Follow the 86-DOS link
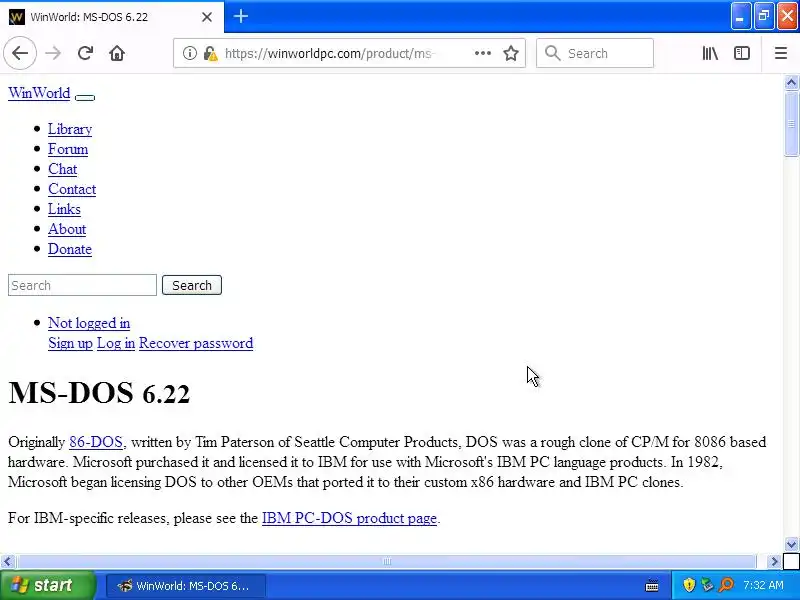Viewport: 800px width, 600px height. [x=96, y=442]
